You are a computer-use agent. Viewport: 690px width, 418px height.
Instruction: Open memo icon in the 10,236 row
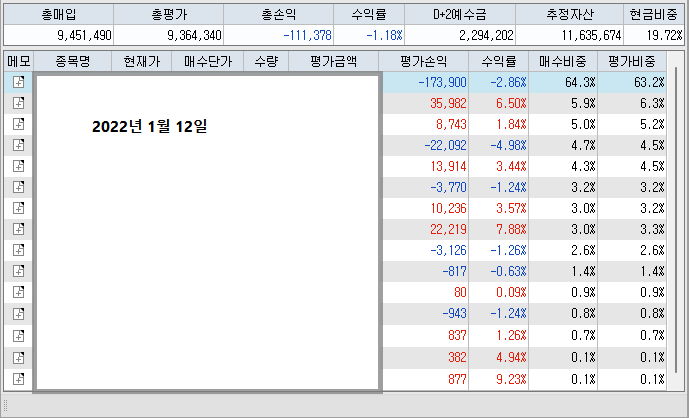[x=18, y=208]
